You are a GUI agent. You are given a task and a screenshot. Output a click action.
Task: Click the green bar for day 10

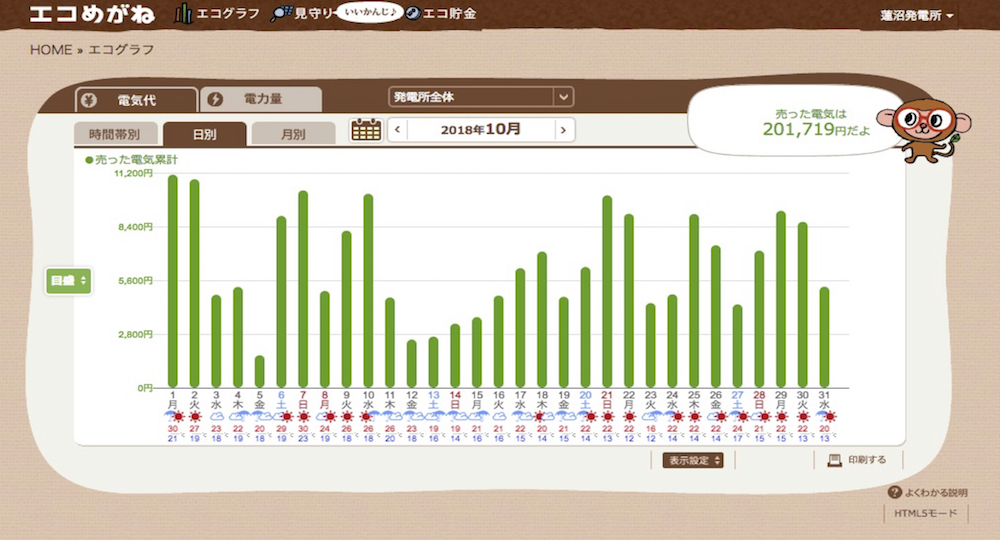point(368,291)
